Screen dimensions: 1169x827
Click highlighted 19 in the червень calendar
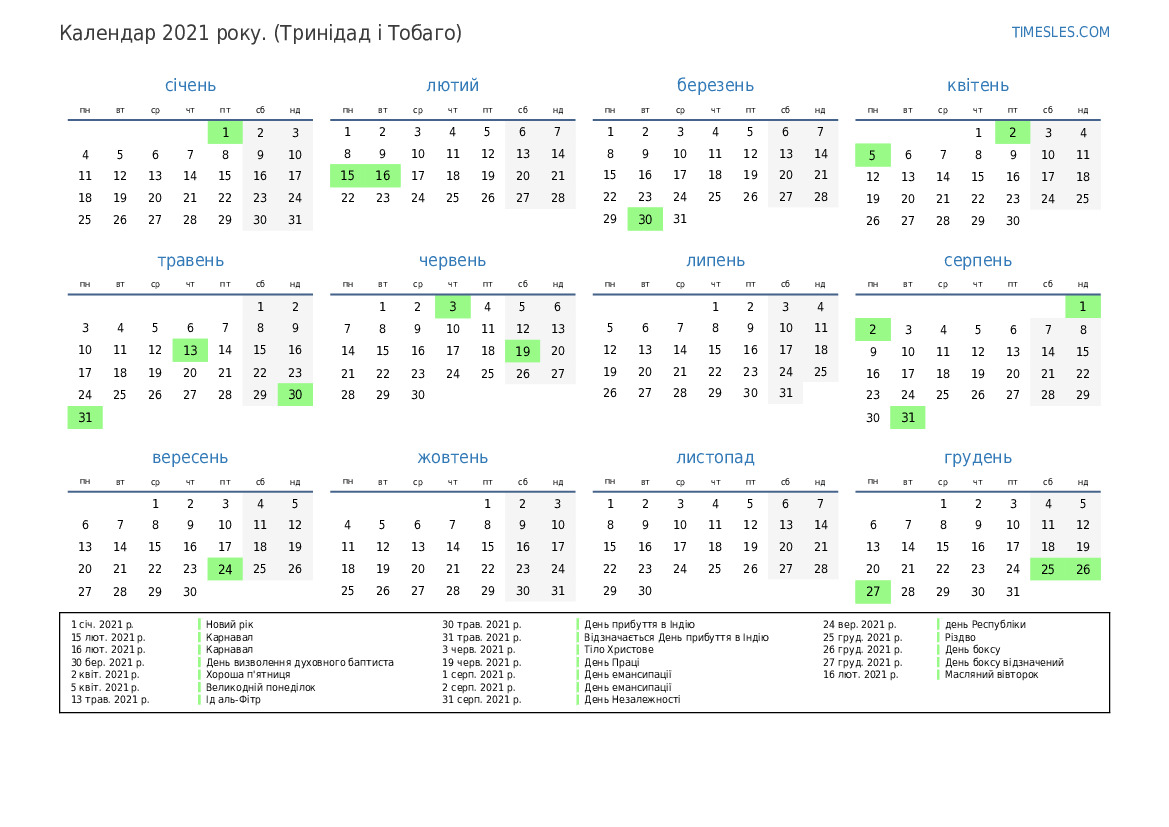[x=522, y=351]
